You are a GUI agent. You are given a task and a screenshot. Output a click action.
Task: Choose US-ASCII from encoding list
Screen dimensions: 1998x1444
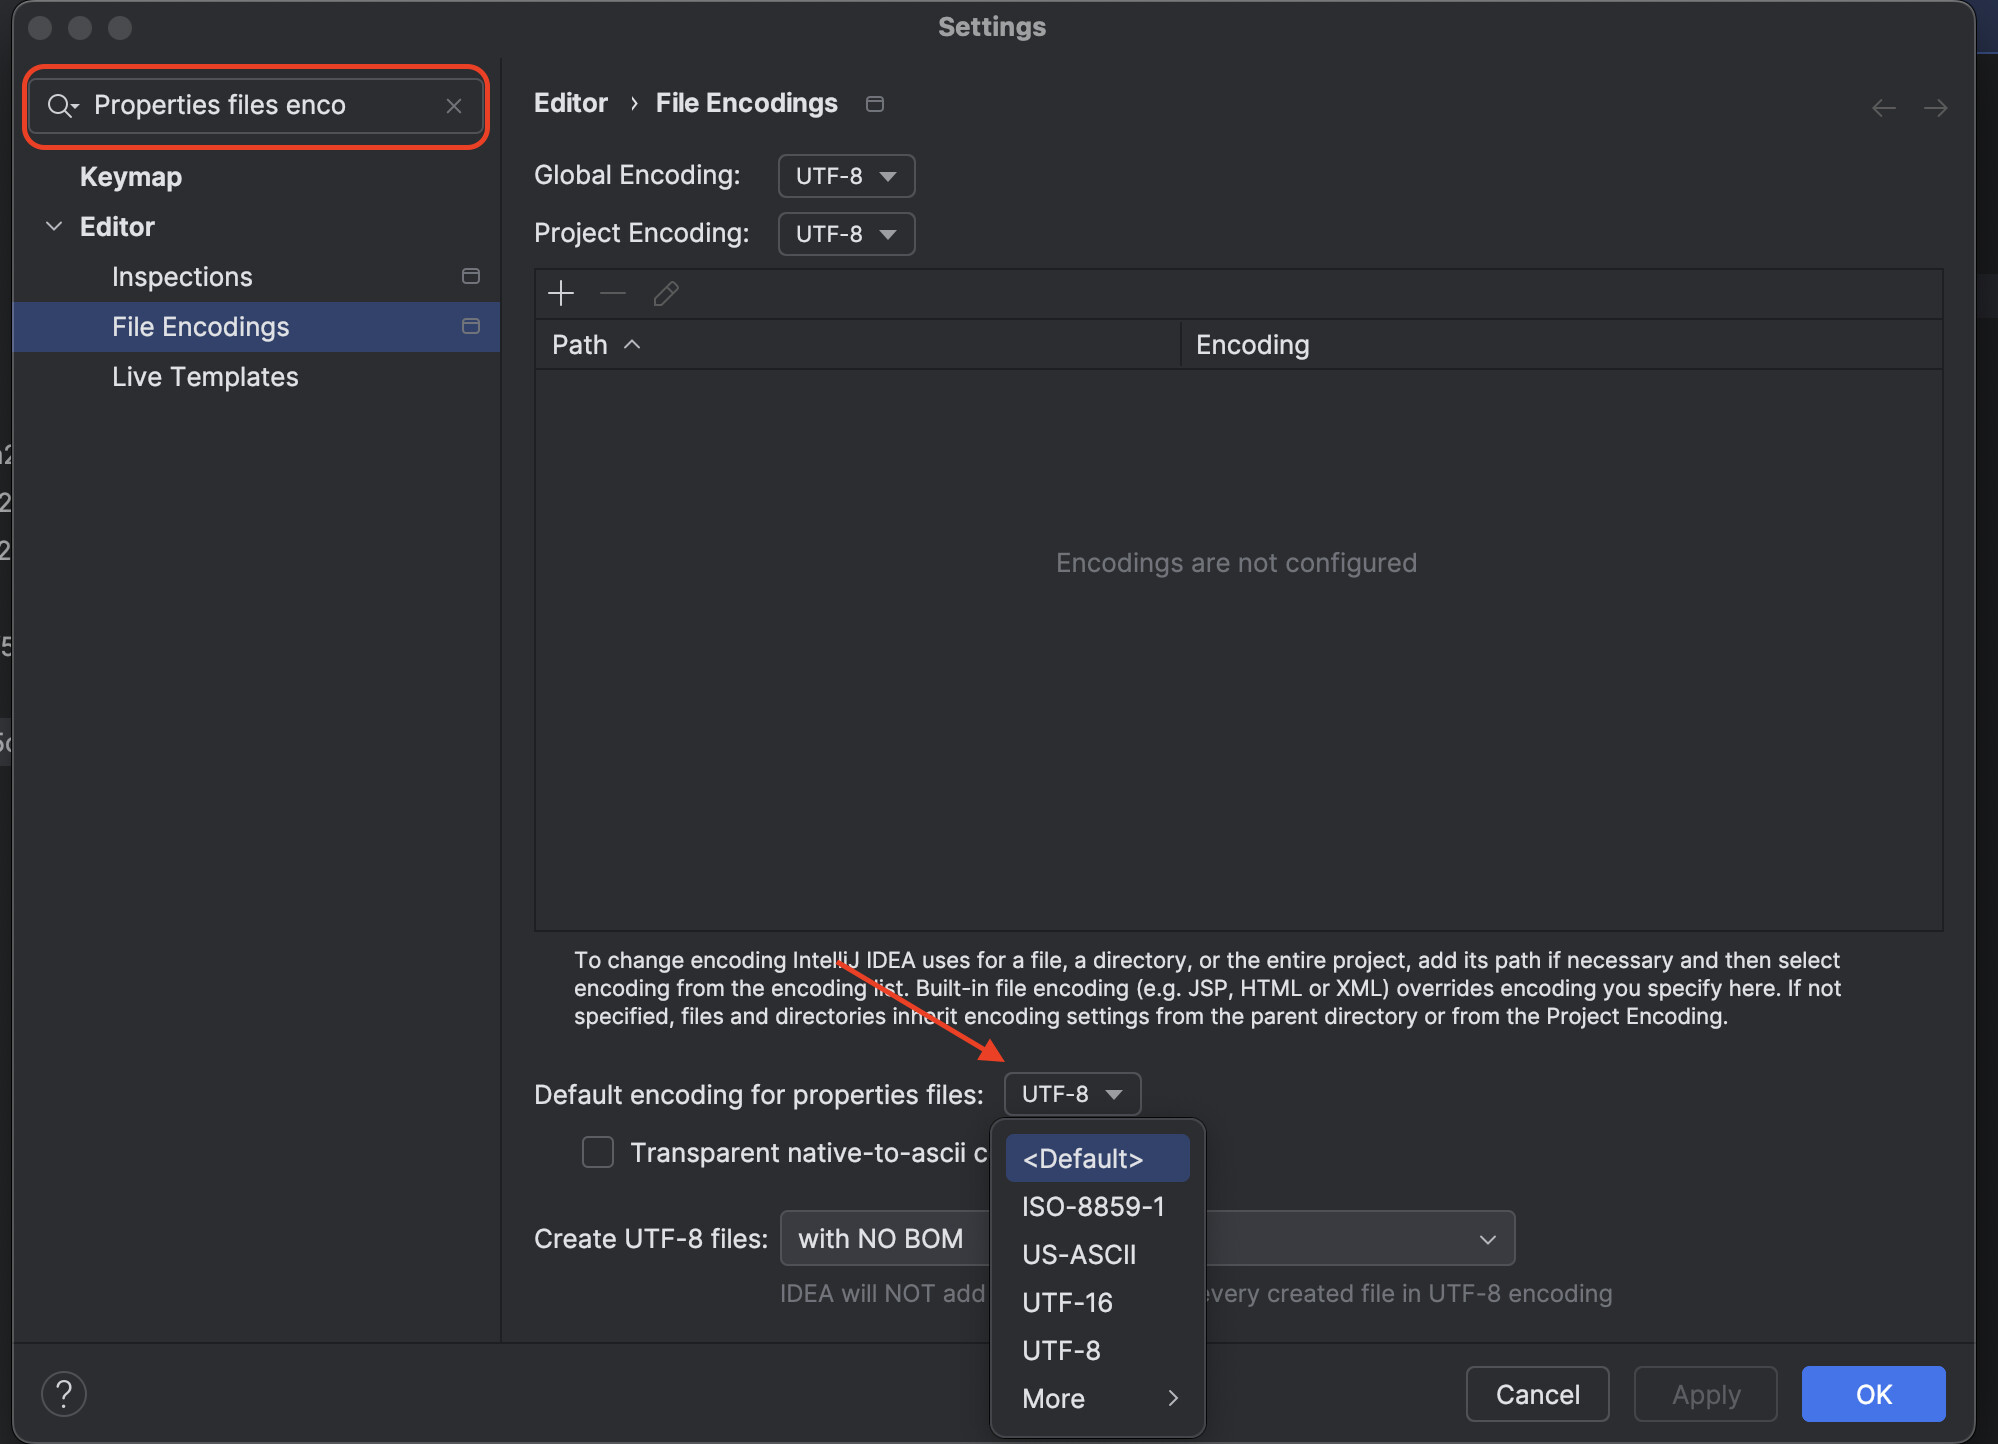1097,1254
